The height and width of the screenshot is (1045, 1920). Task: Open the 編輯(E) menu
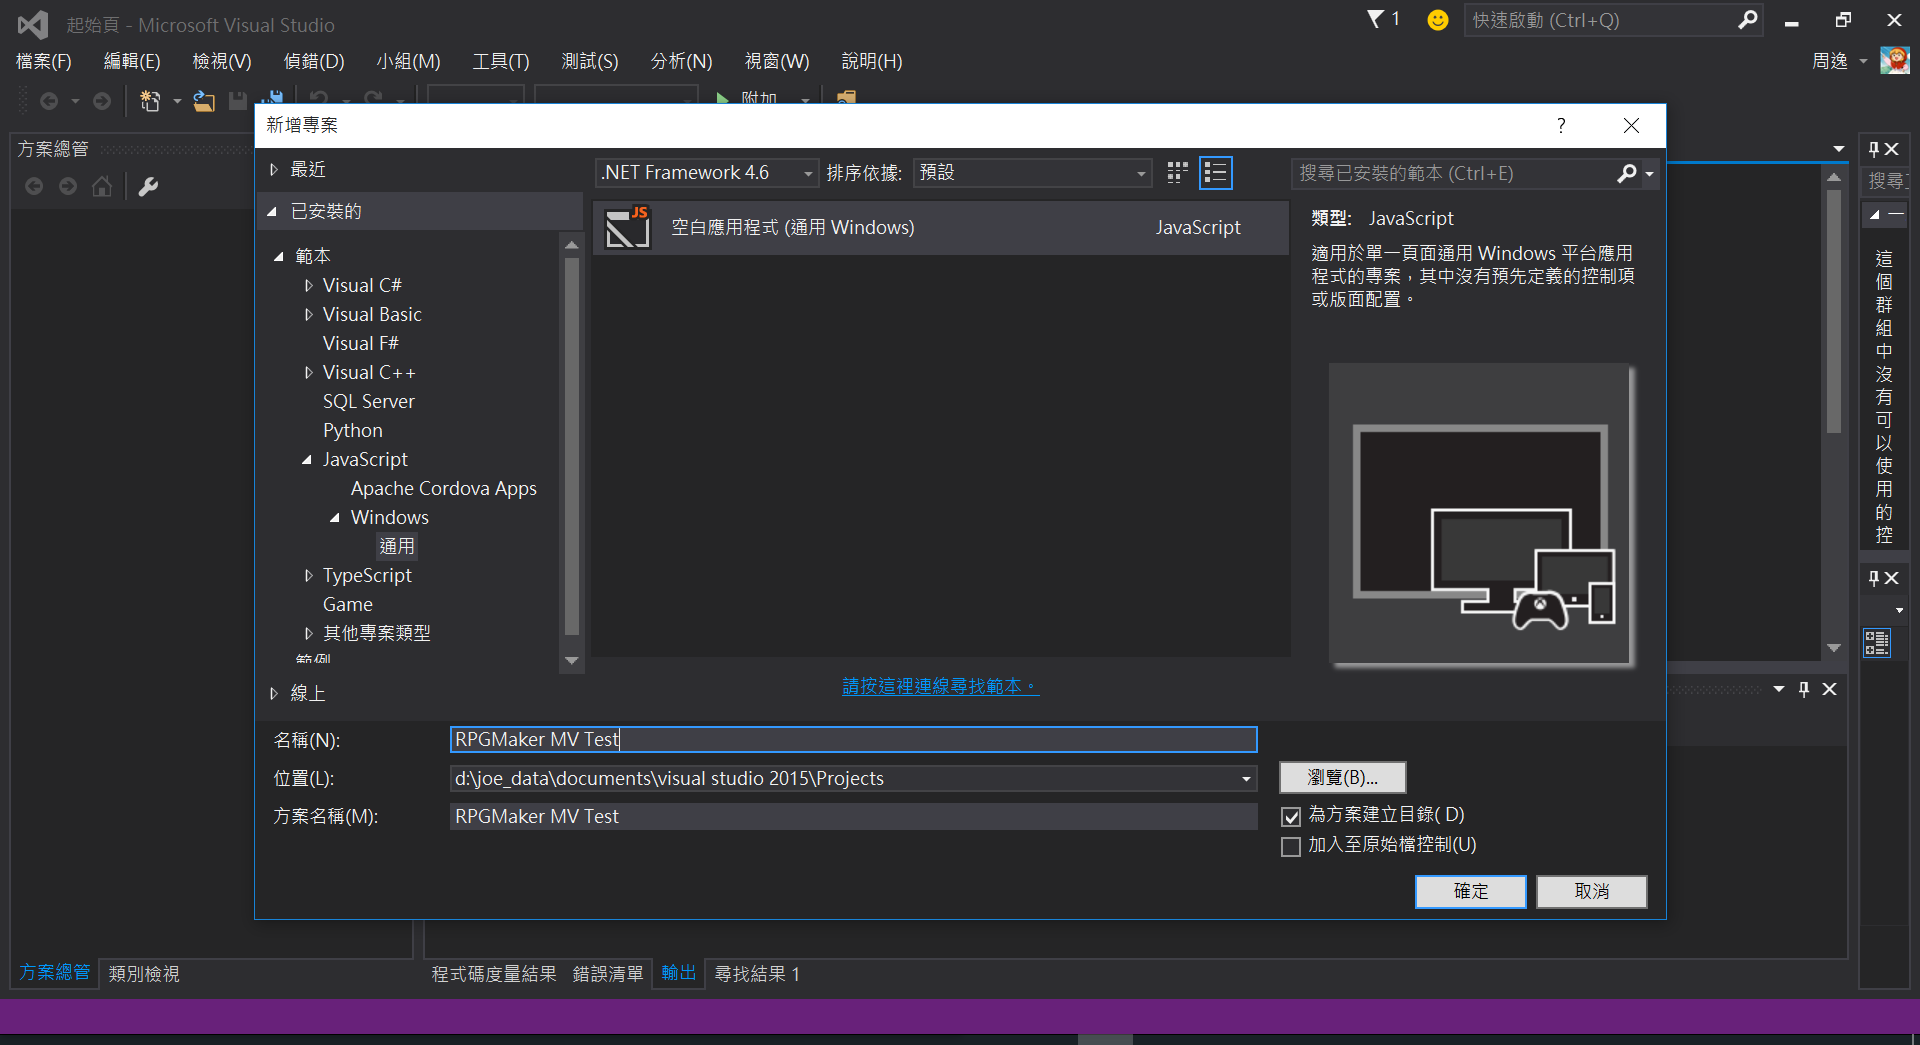tap(132, 61)
